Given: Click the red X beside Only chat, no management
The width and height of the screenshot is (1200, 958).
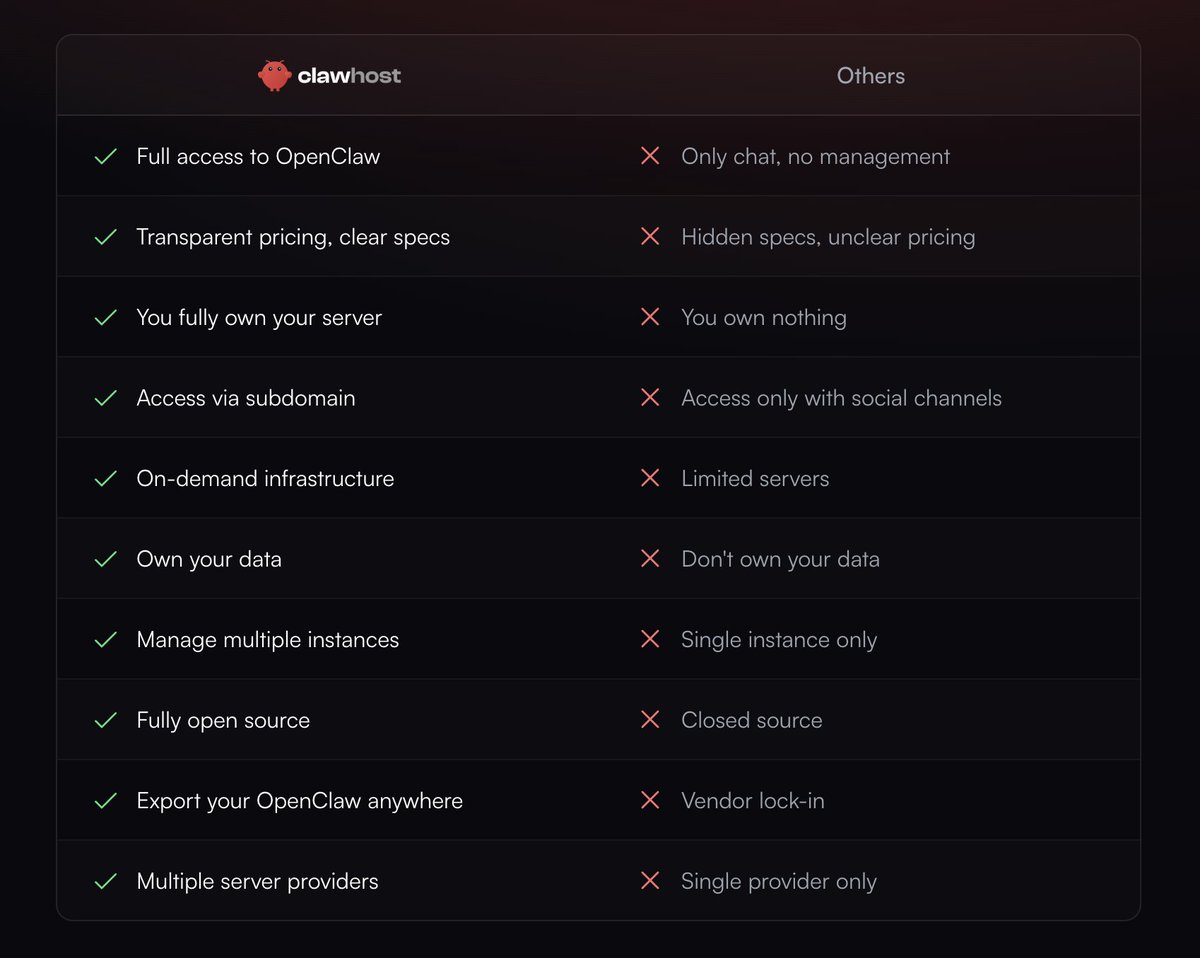Looking at the screenshot, I should [650, 156].
